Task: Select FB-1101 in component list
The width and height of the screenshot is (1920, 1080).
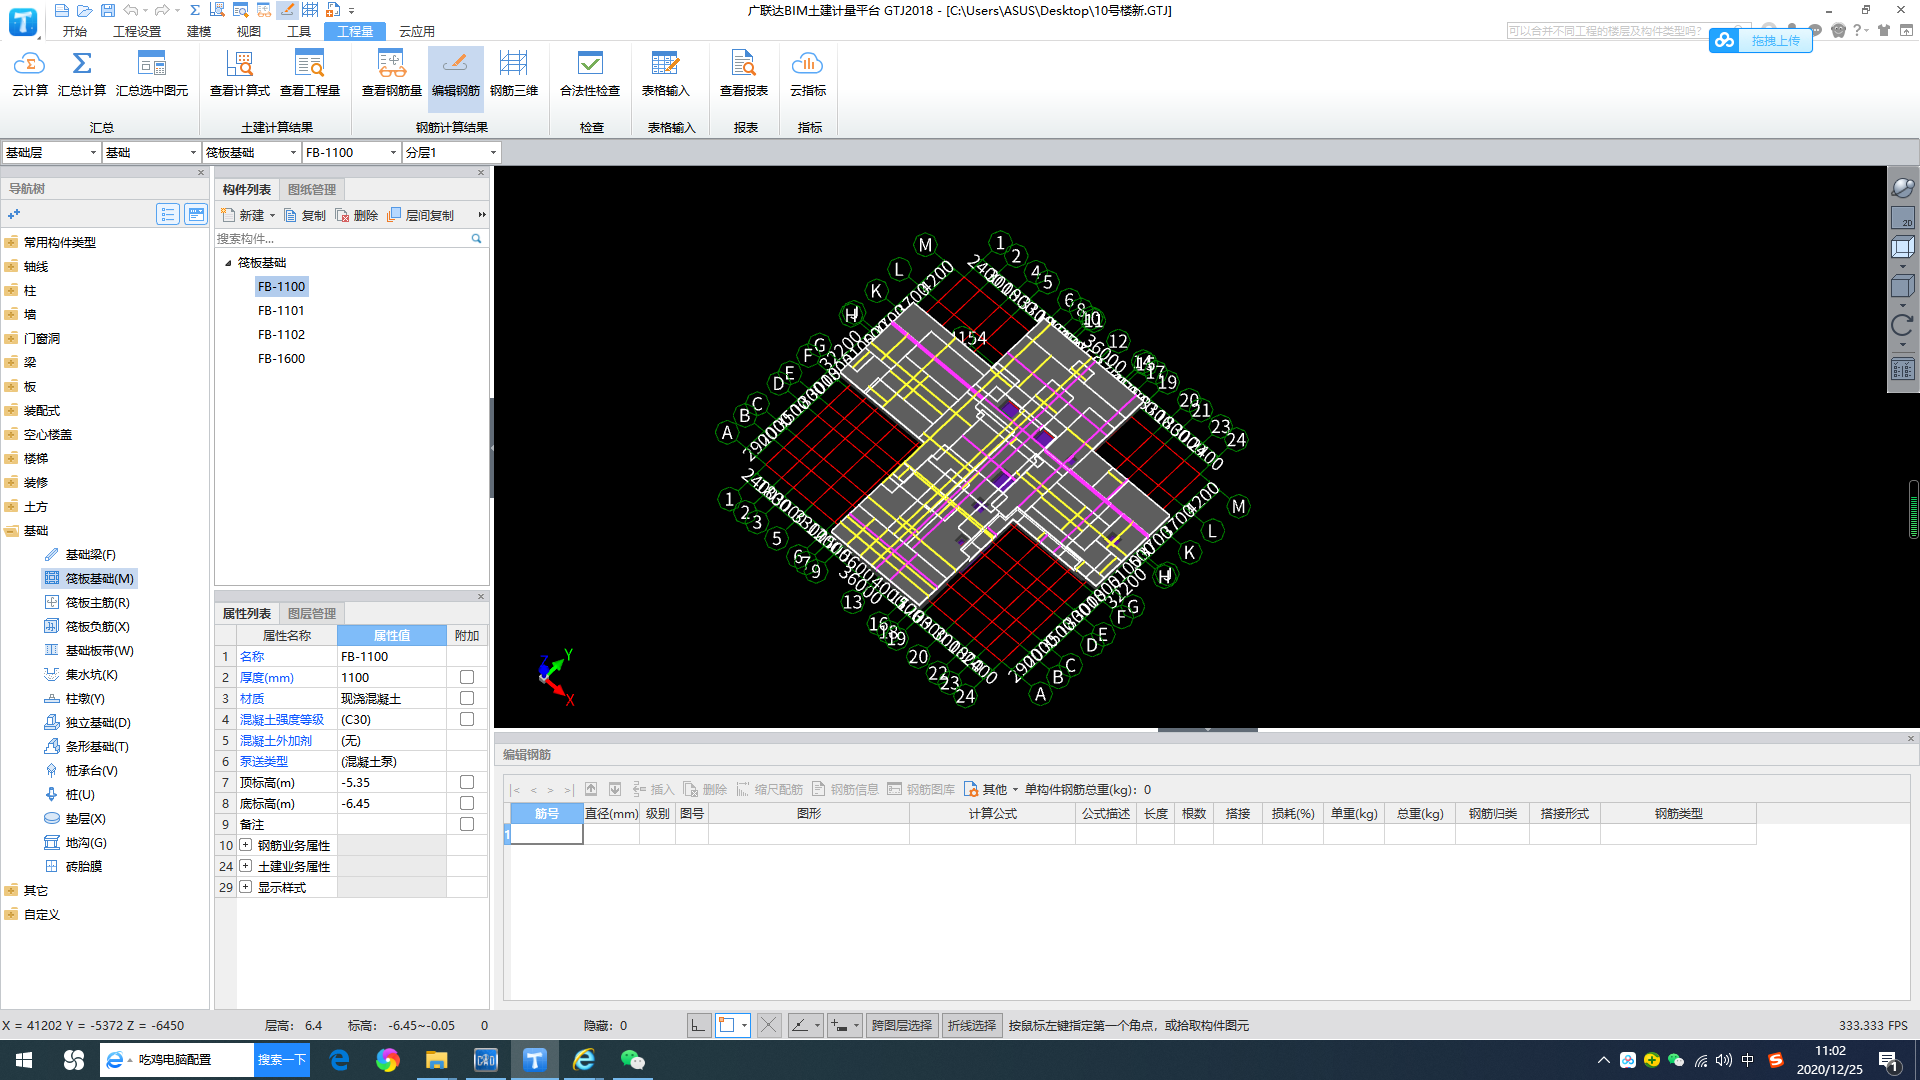Action: (281, 311)
